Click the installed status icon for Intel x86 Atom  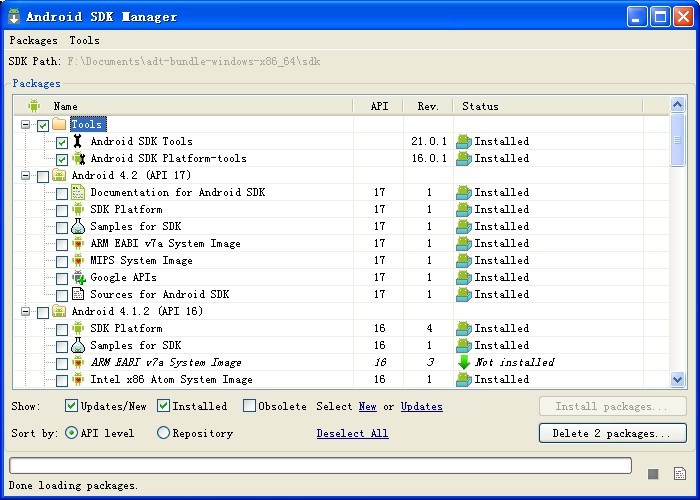tap(463, 379)
